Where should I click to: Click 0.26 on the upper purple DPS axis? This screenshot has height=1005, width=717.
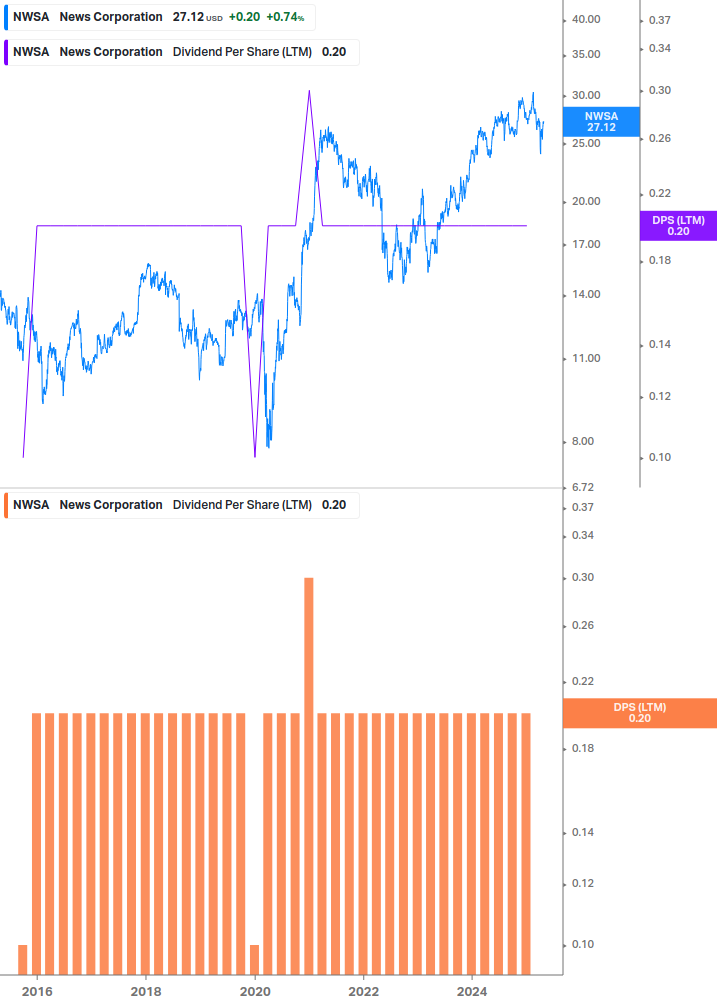point(660,138)
